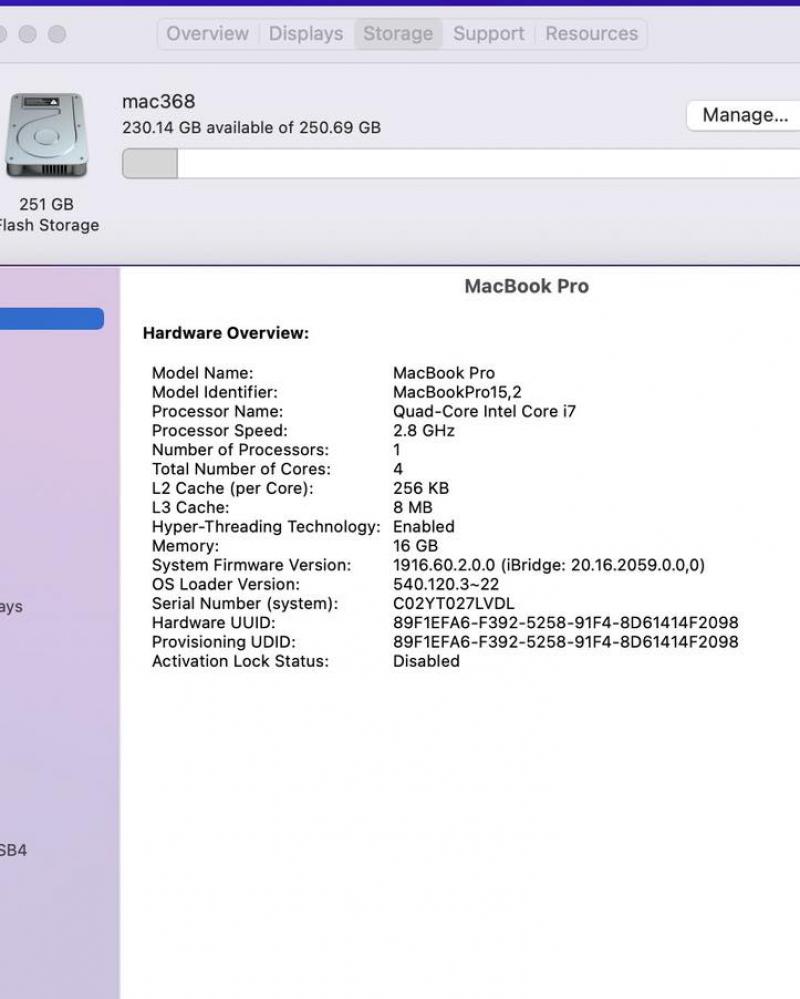Go to the Support tab
The height and width of the screenshot is (999, 800).
[488, 34]
